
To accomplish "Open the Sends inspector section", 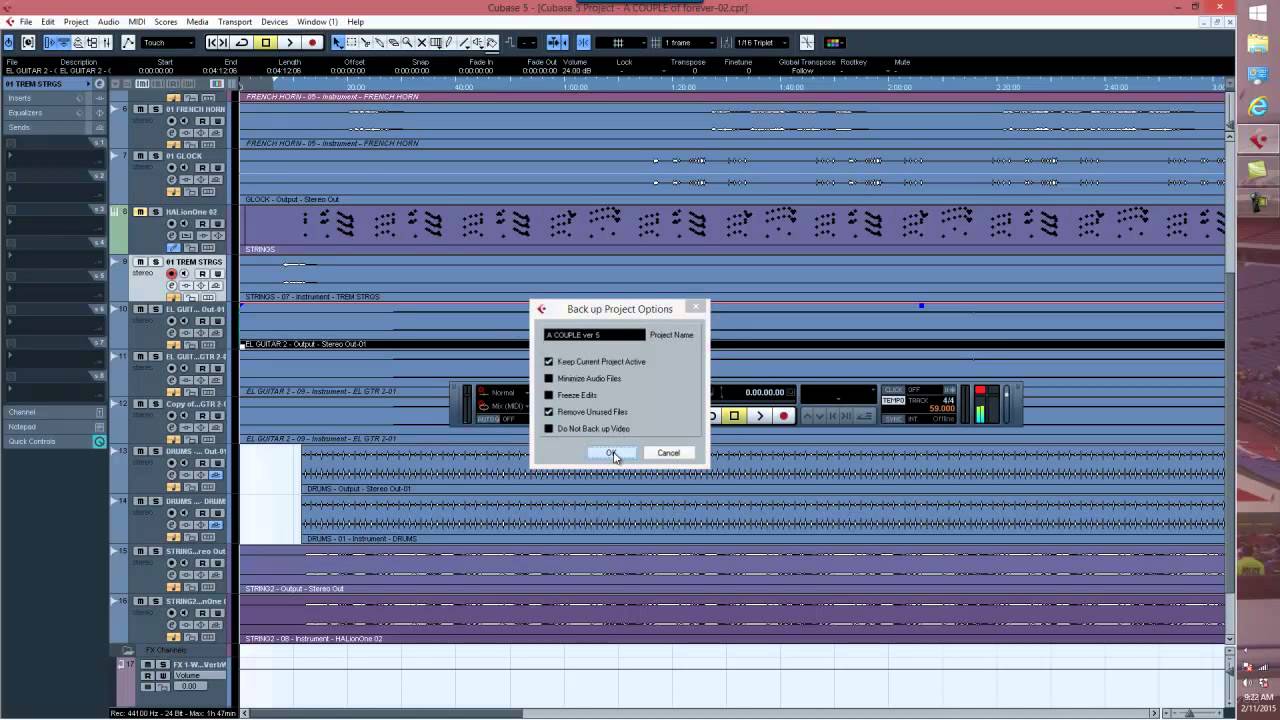I will [54, 127].
